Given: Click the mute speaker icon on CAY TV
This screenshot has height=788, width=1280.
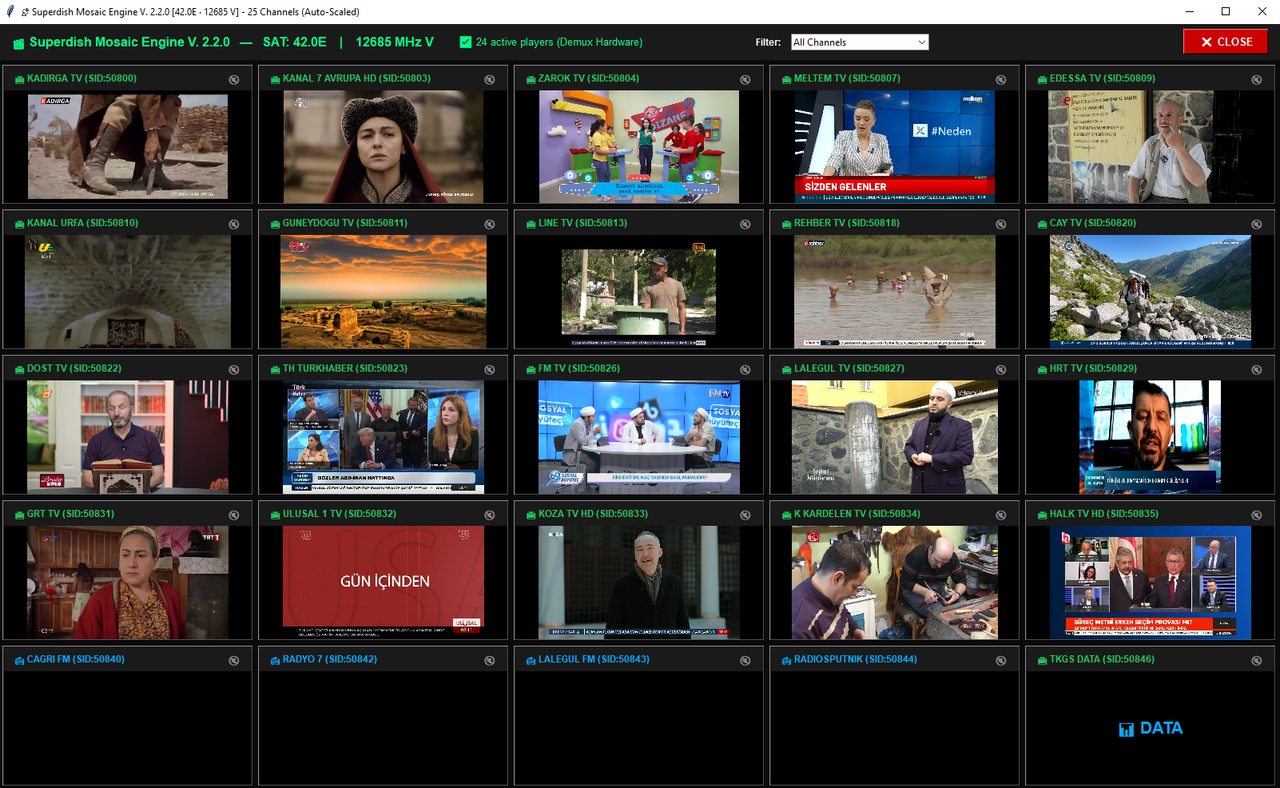Looking at the screenshot, I should click(1257, 224).
